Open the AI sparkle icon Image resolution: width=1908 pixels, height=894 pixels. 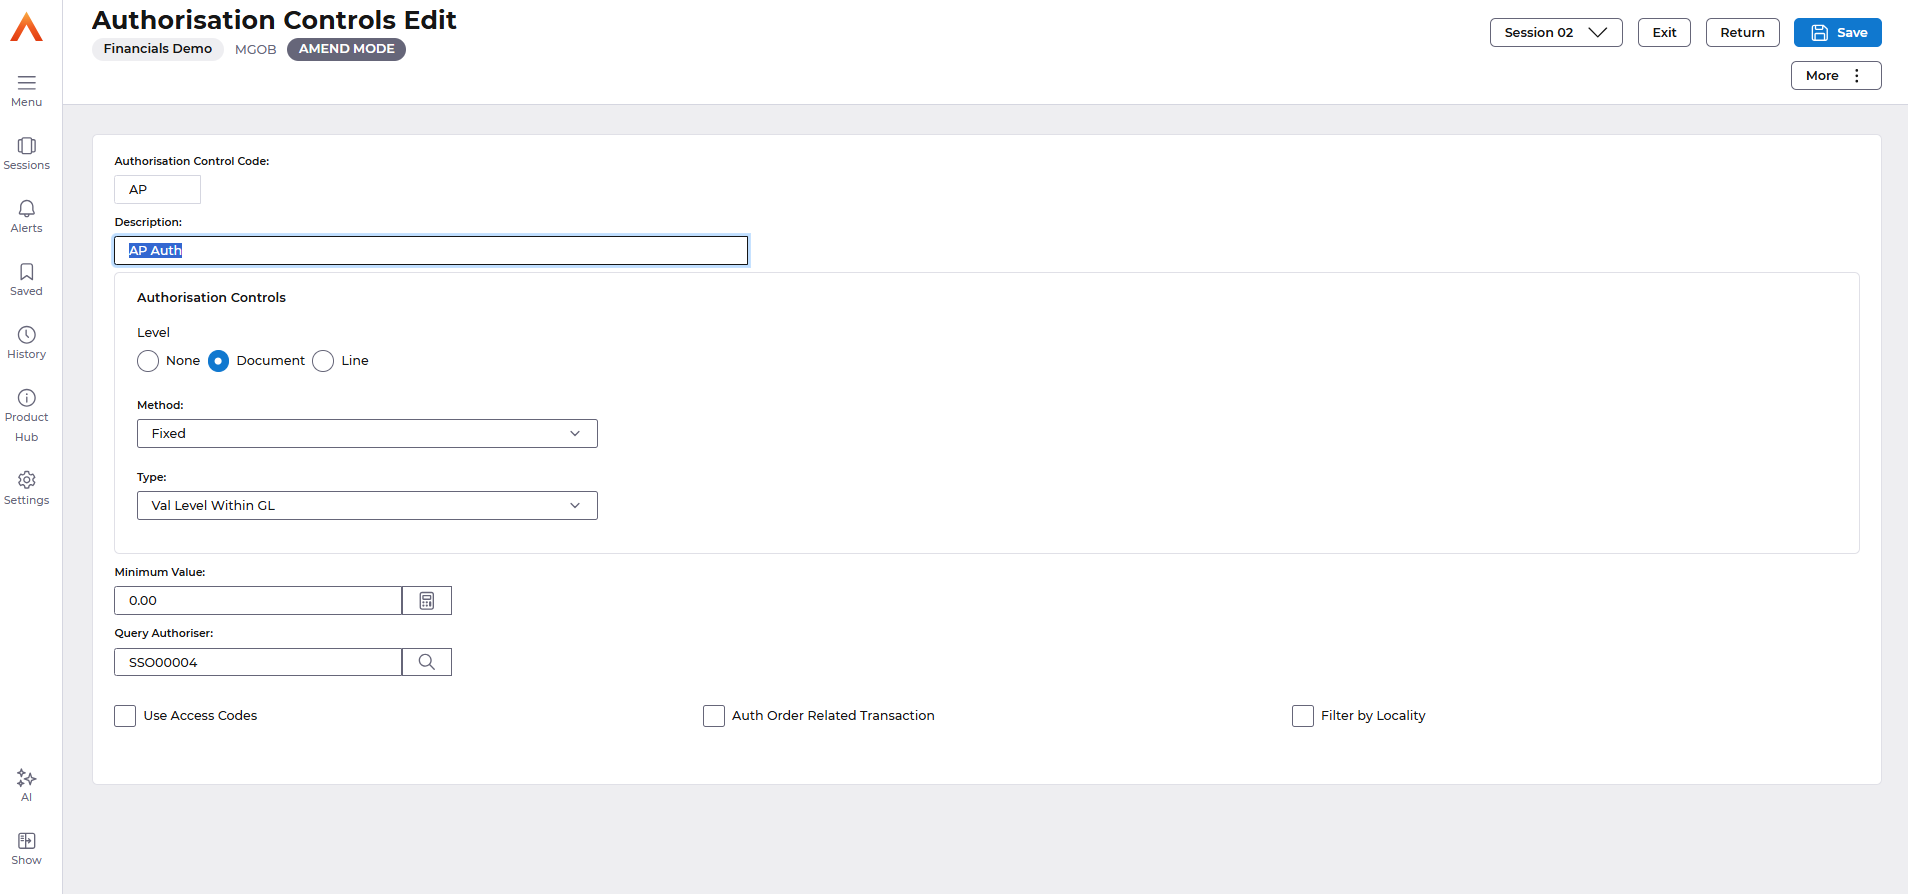click(27, 778)
